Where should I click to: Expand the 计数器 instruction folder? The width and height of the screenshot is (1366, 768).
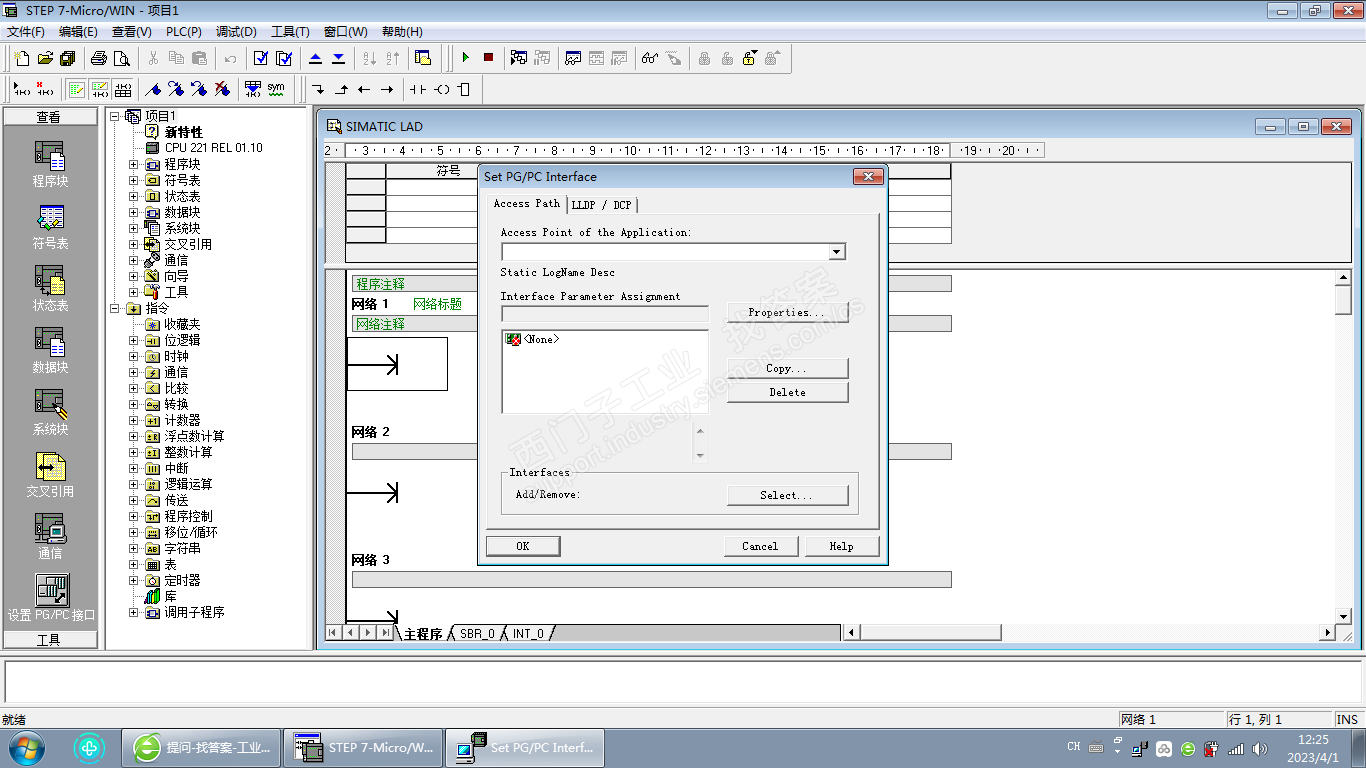coord(133,420)
